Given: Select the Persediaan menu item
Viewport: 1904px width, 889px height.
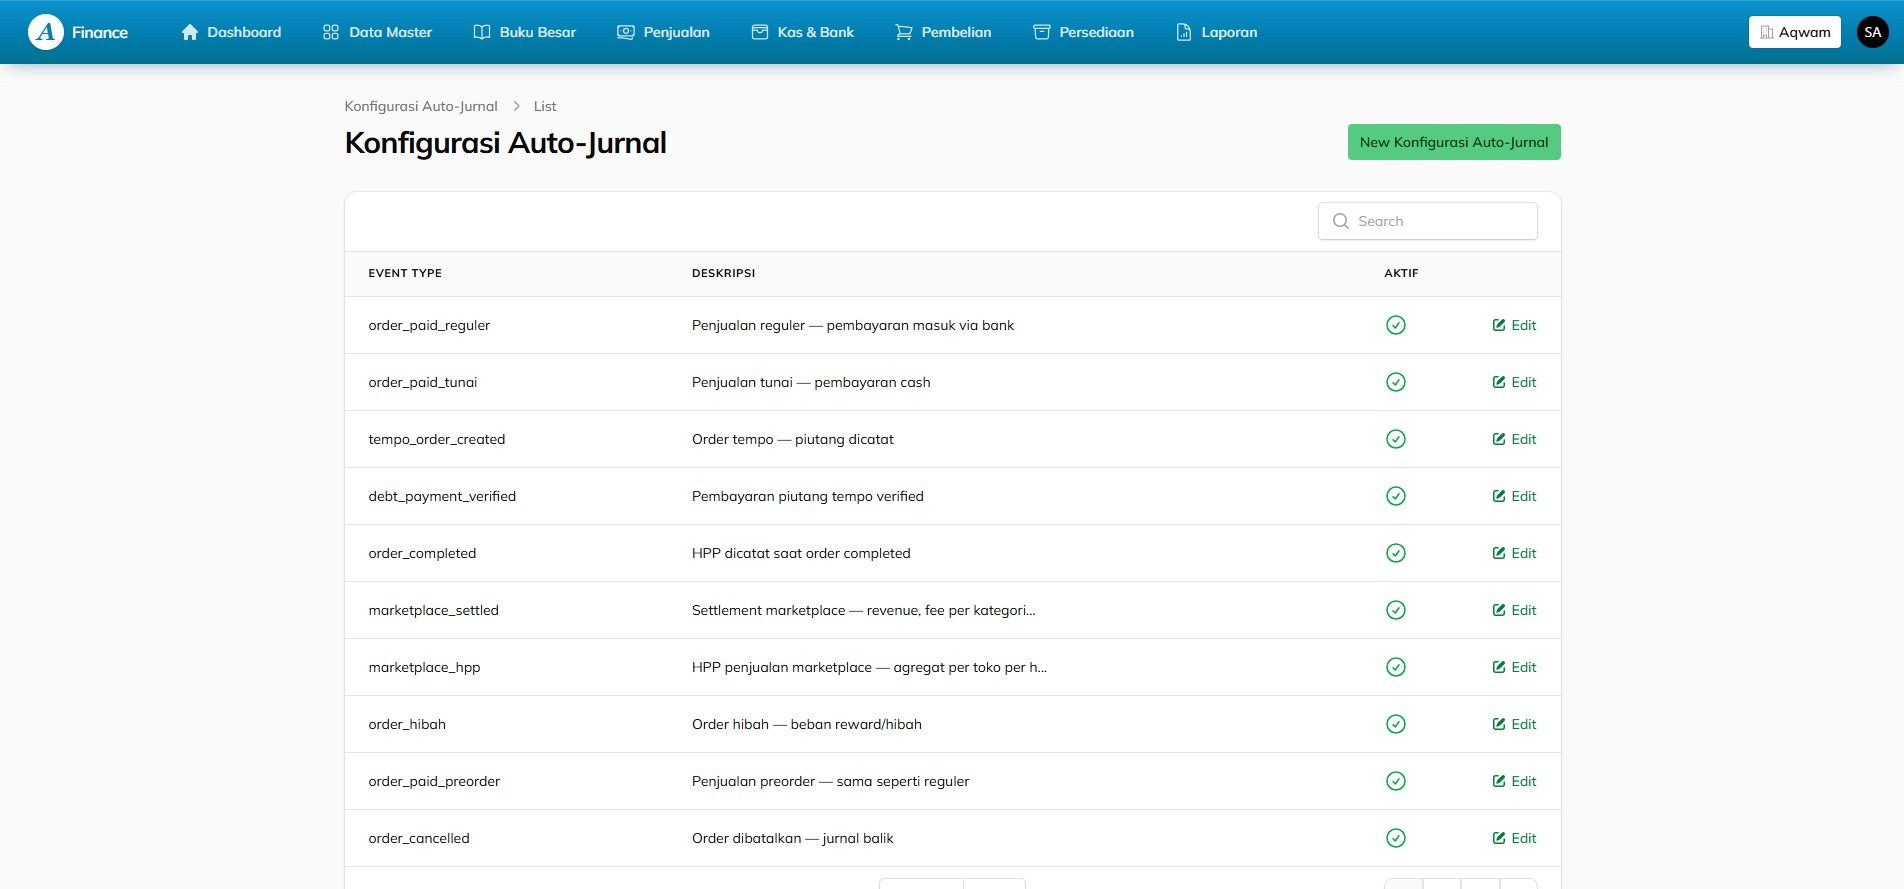Looking at the screenshot, I should [1084, 32].
